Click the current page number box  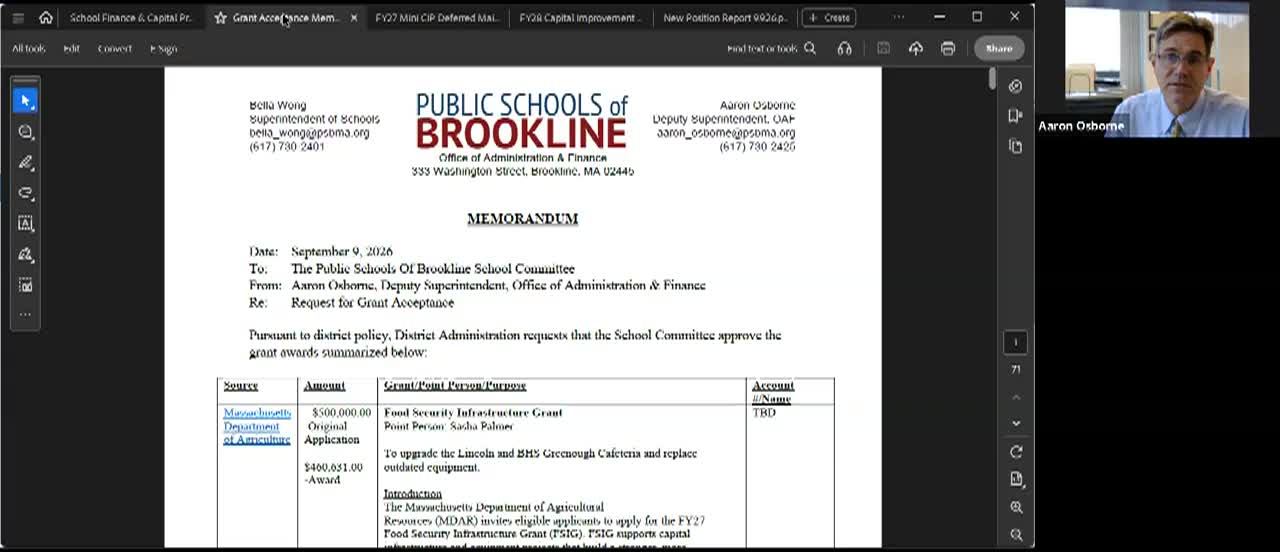[x=1016, y=342]
